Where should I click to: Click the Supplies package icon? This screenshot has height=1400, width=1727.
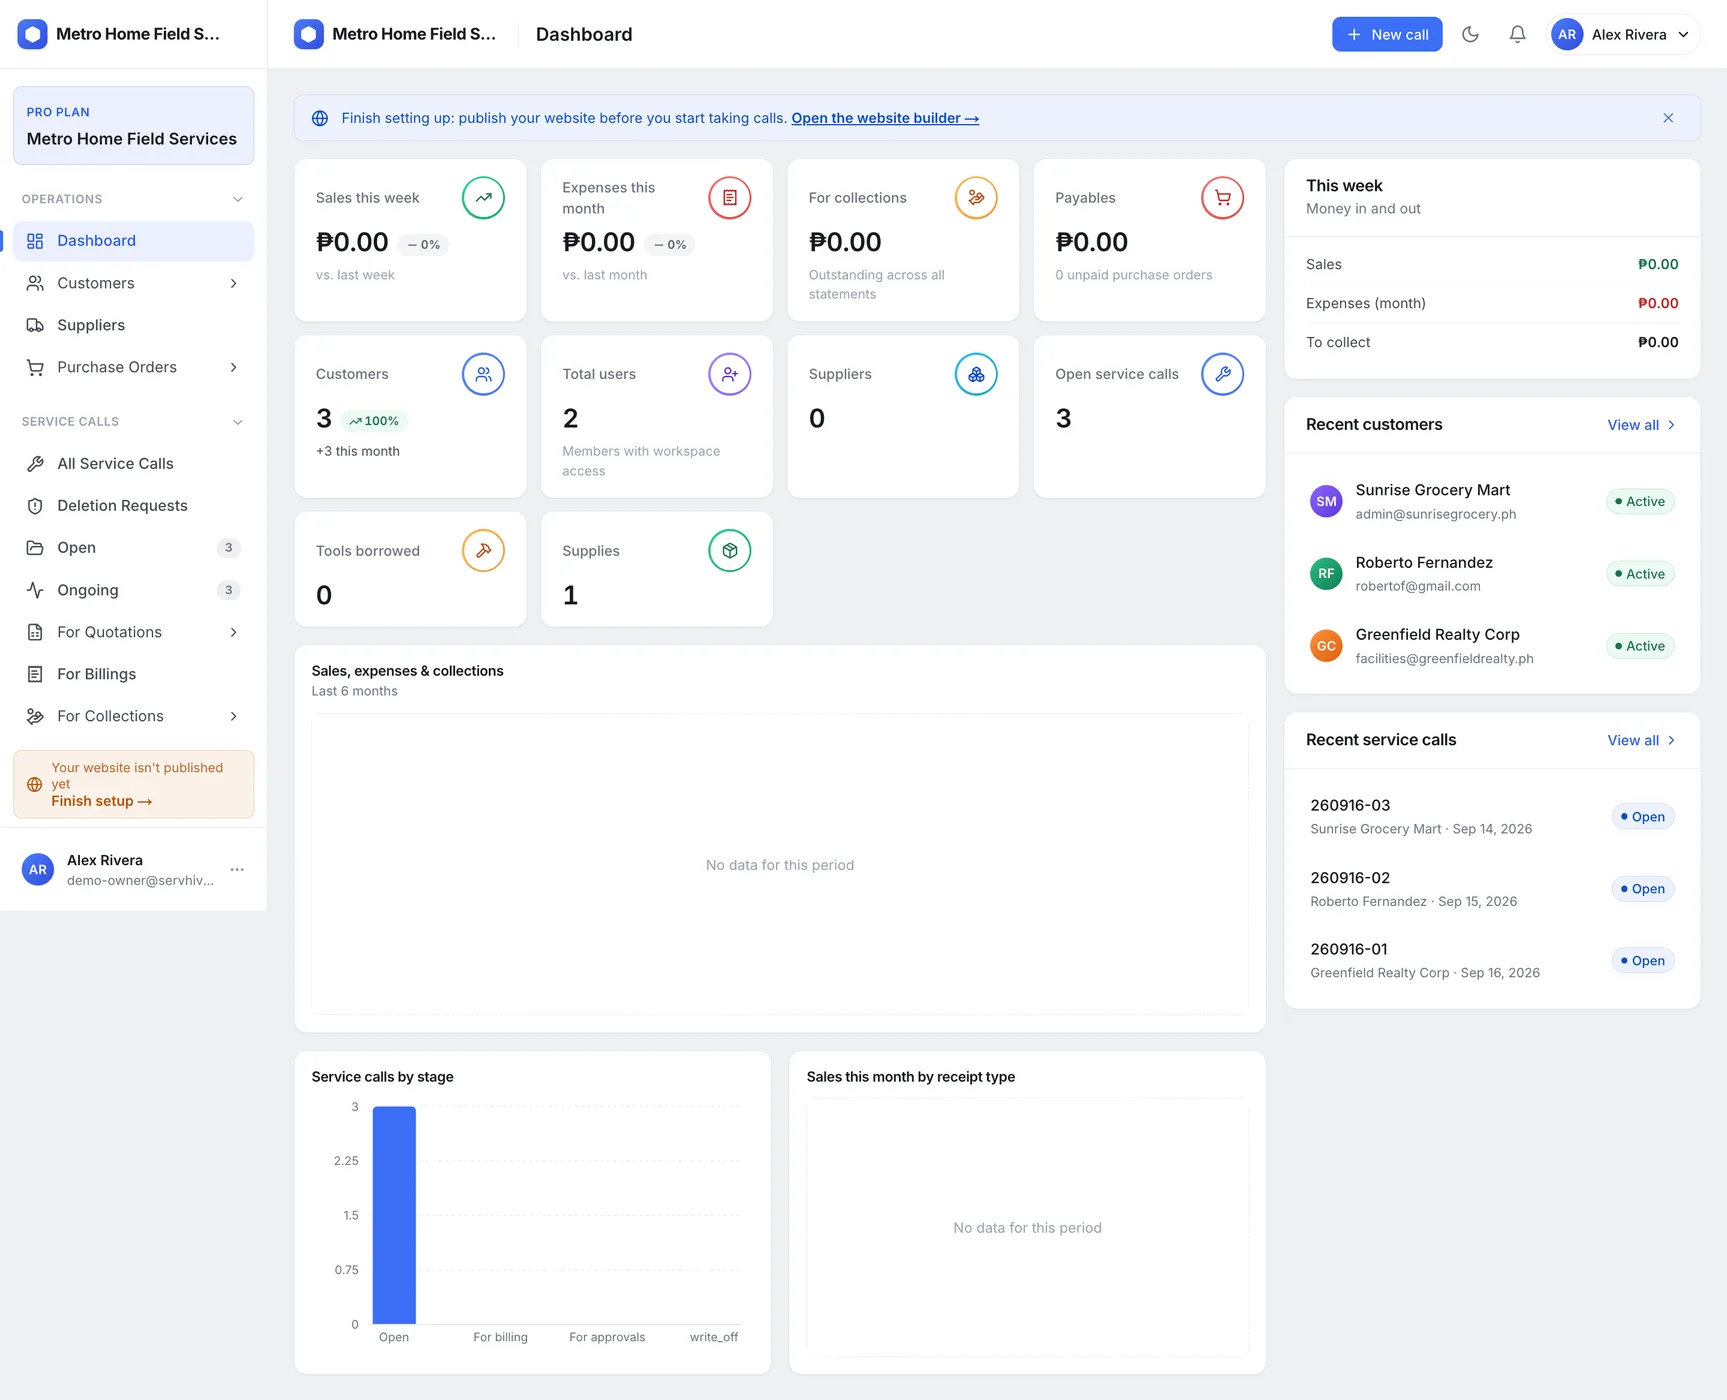coord(730,551)
